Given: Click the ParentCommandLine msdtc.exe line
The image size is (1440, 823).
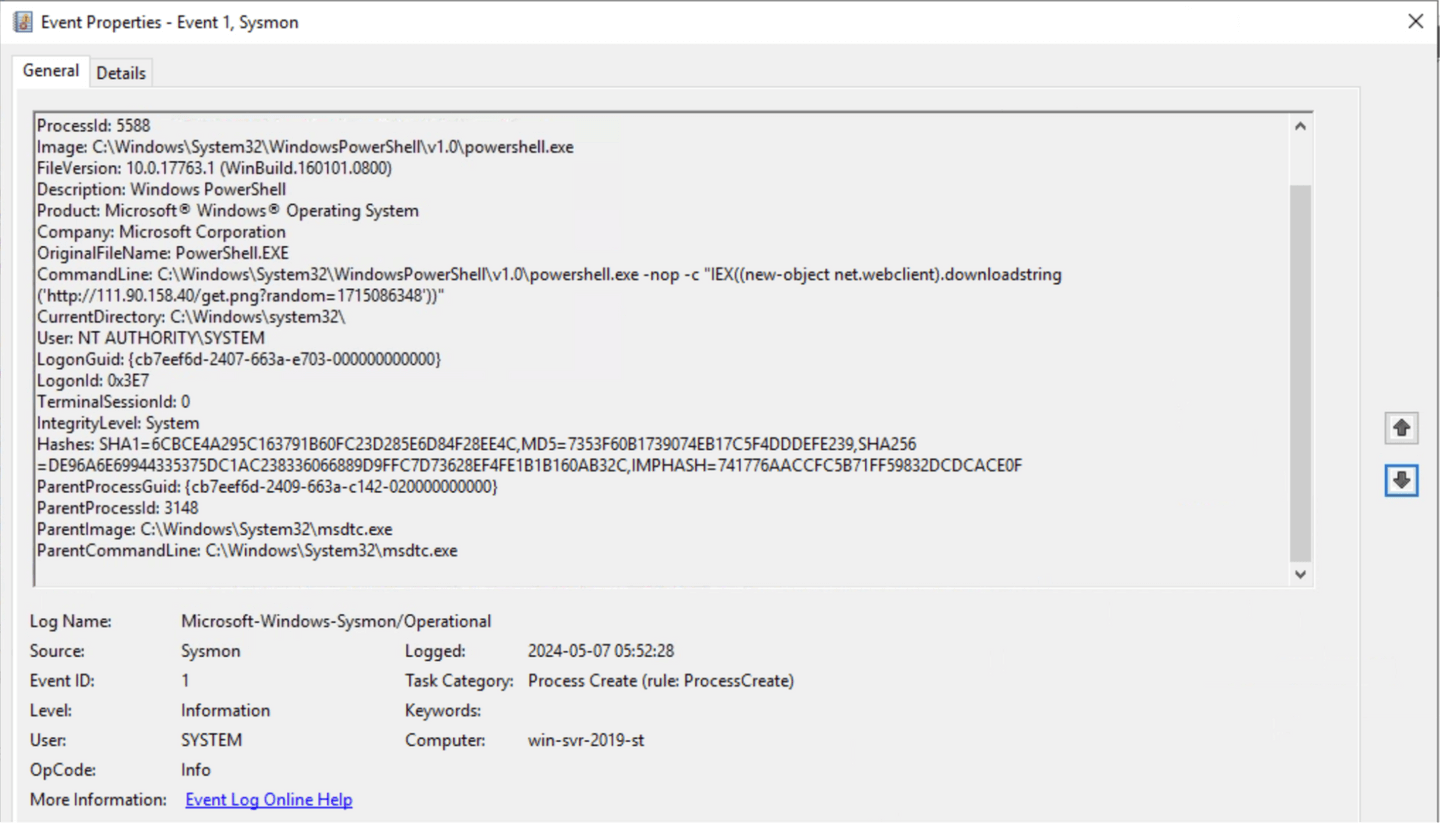Looking at the screenshot, I should tap(247, 550).
